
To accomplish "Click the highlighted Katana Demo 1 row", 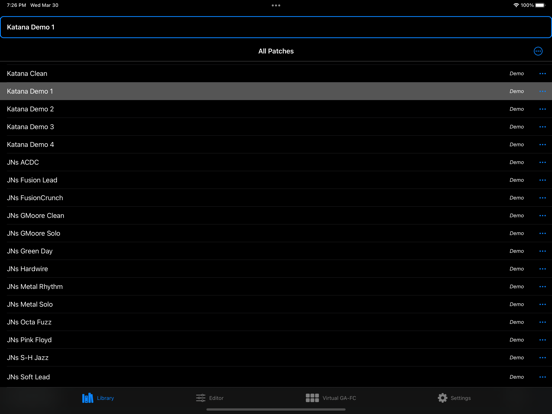I will coord(276,91).
